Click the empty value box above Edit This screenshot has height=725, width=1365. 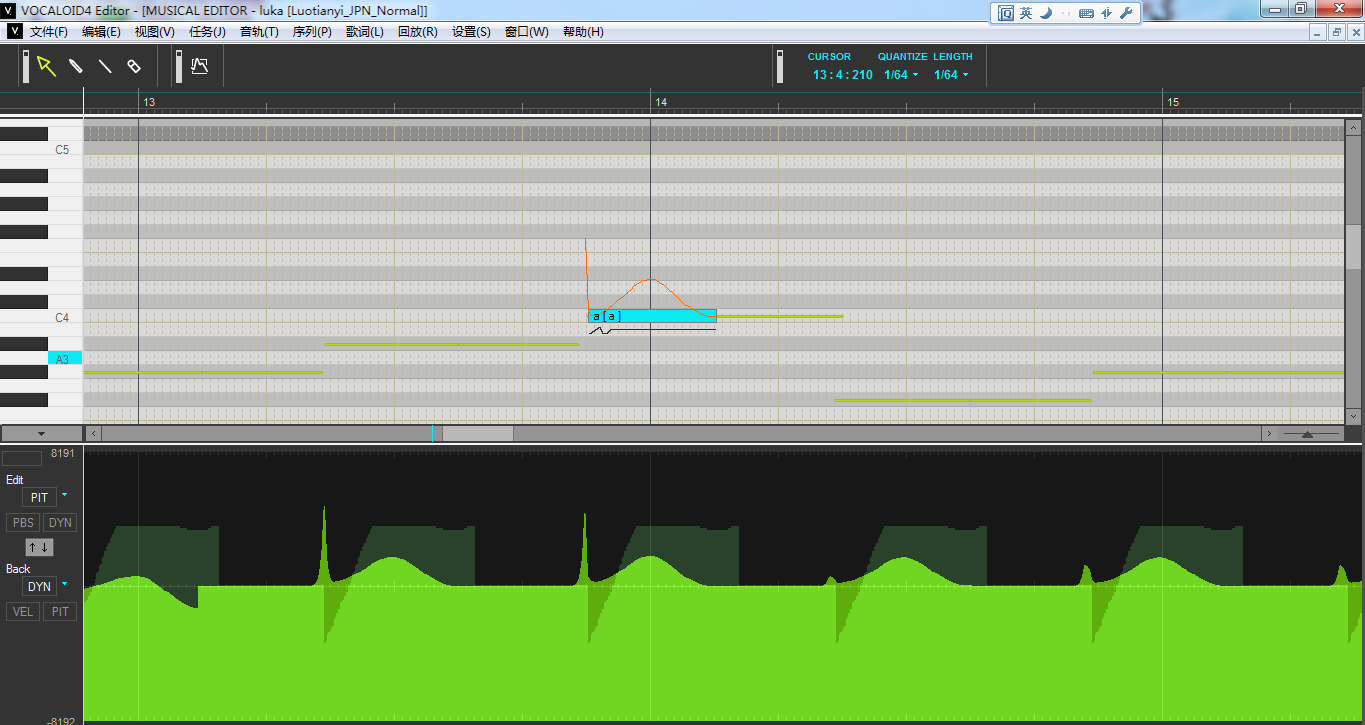tap(22, 458)
